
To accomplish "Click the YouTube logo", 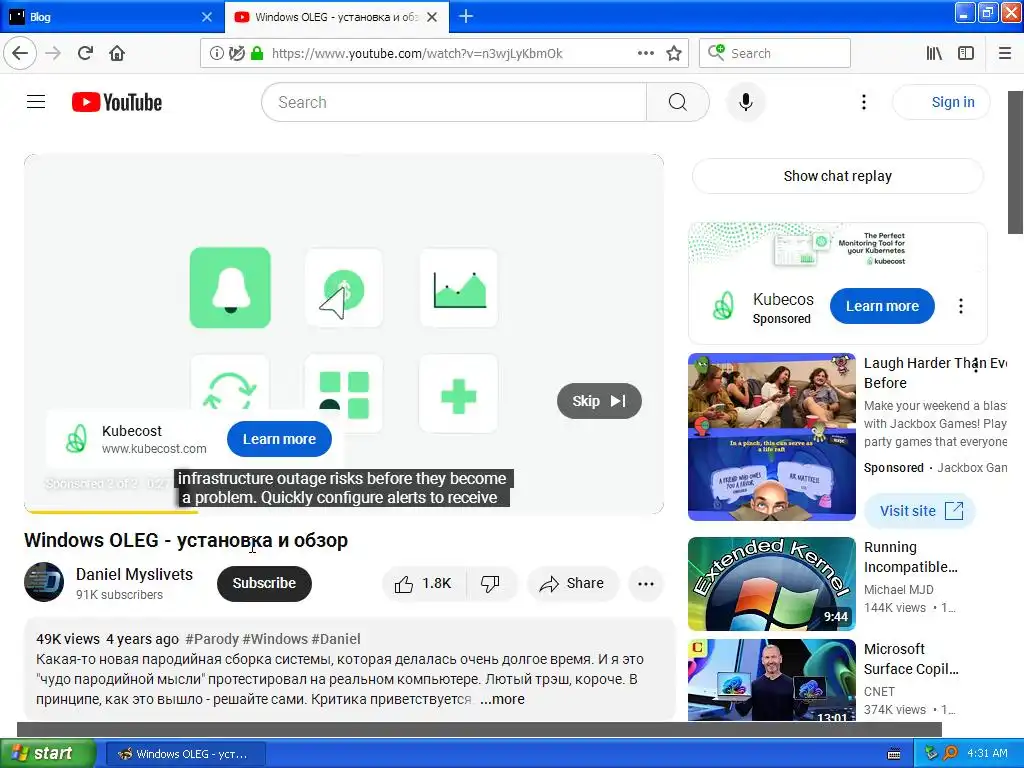I will [x=117, y=102].
